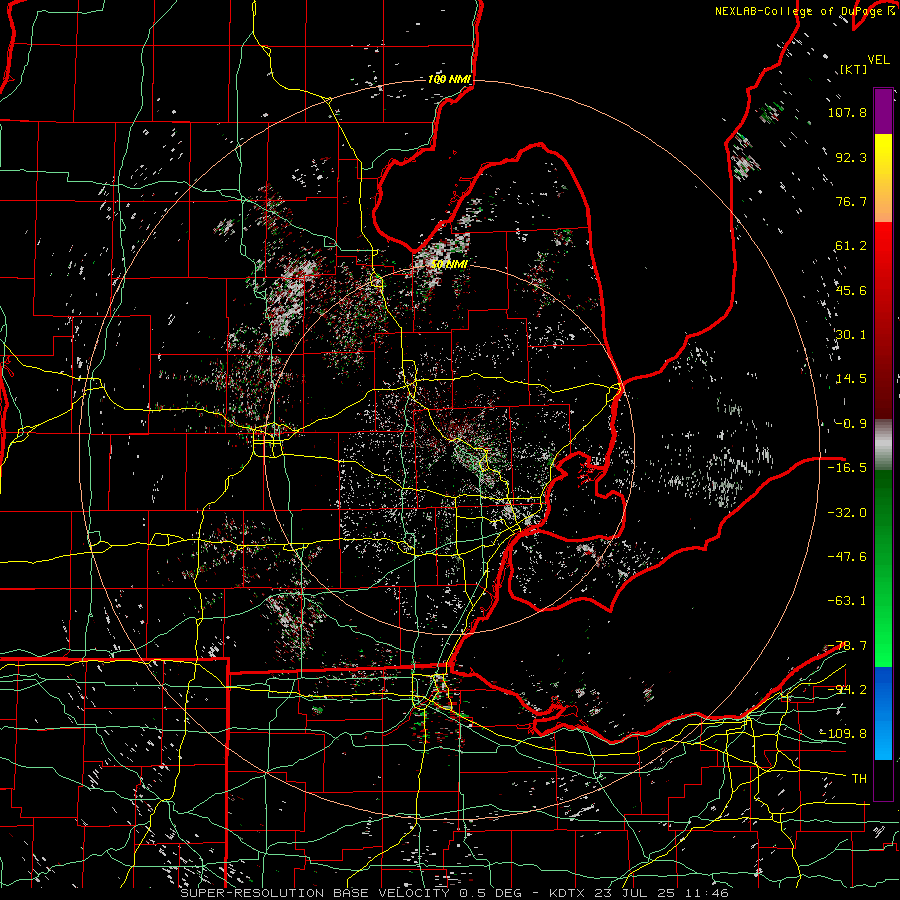Viewport: 900px width, 900px height.
Task: Click the Super-Resolution Base Velocity caption
Action: click(x=455, y=893)
